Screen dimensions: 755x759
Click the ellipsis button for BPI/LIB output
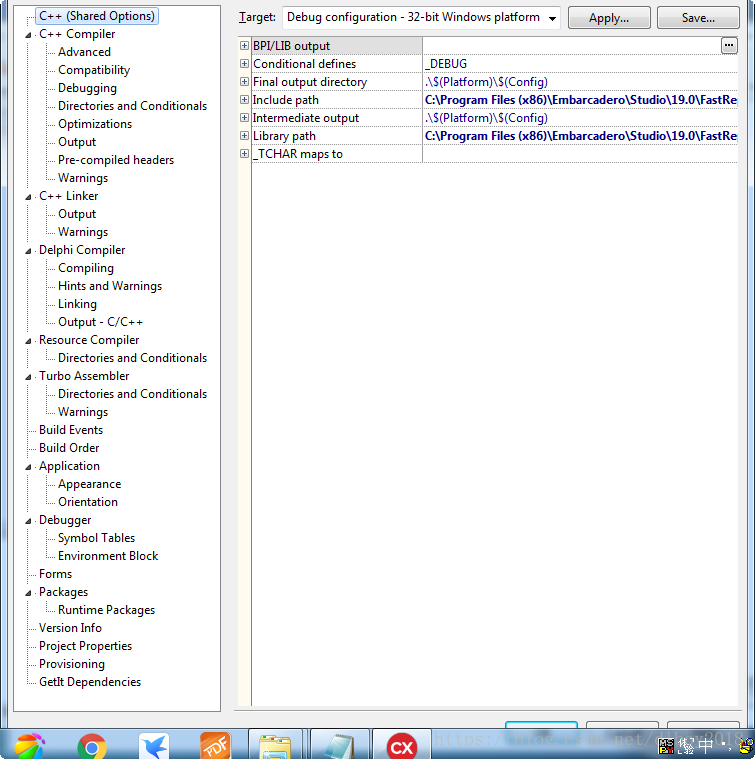pyautogui.click(x=729, y=46)
